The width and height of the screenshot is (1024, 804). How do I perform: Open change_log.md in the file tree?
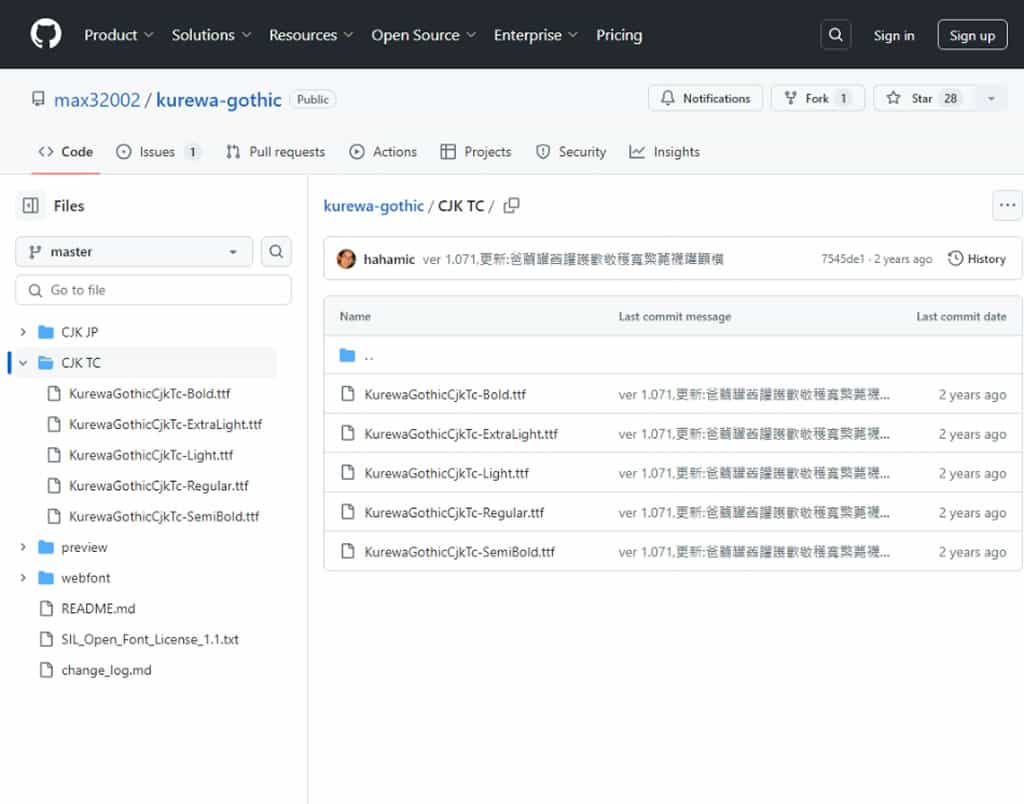click(x=106, y=669)
